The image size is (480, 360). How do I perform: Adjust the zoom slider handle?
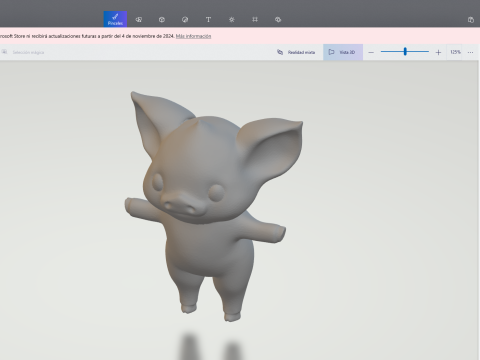click(x=405, y=51)
